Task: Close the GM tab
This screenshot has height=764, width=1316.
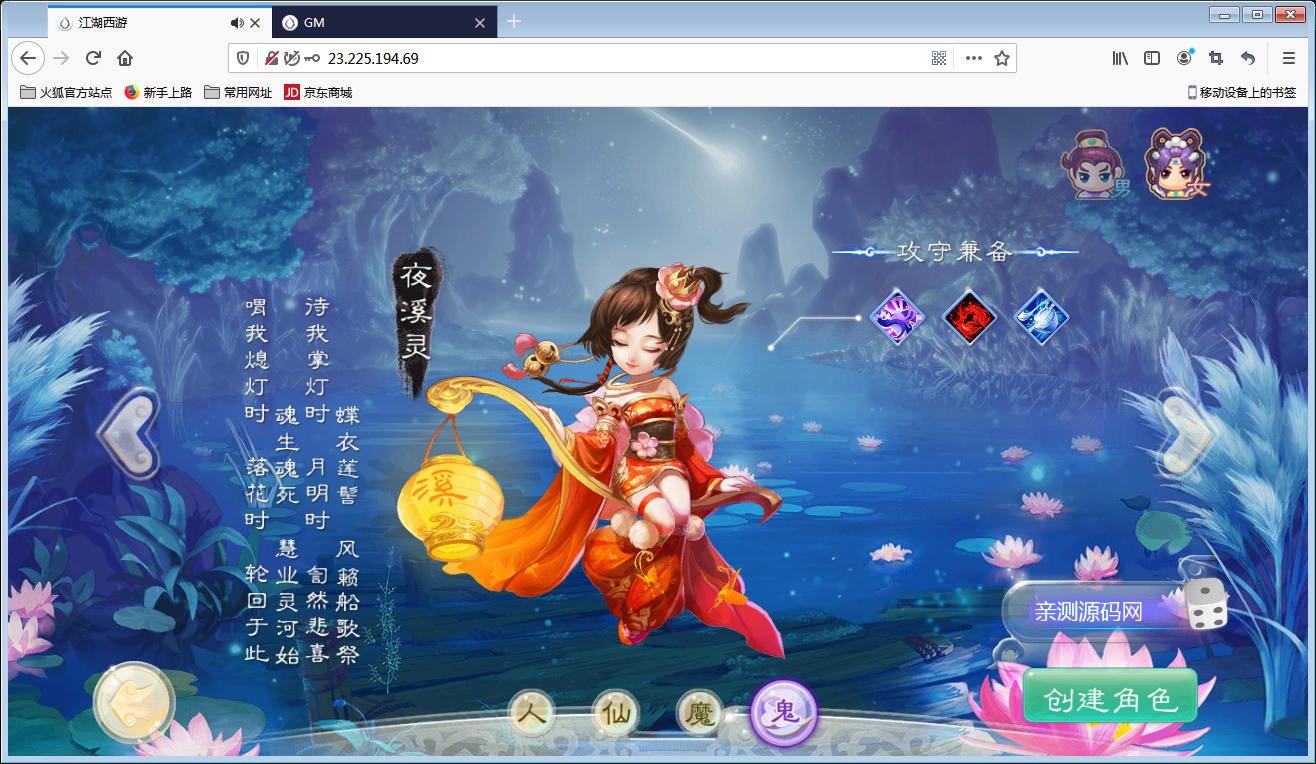Action: click(x=480, y=22)
